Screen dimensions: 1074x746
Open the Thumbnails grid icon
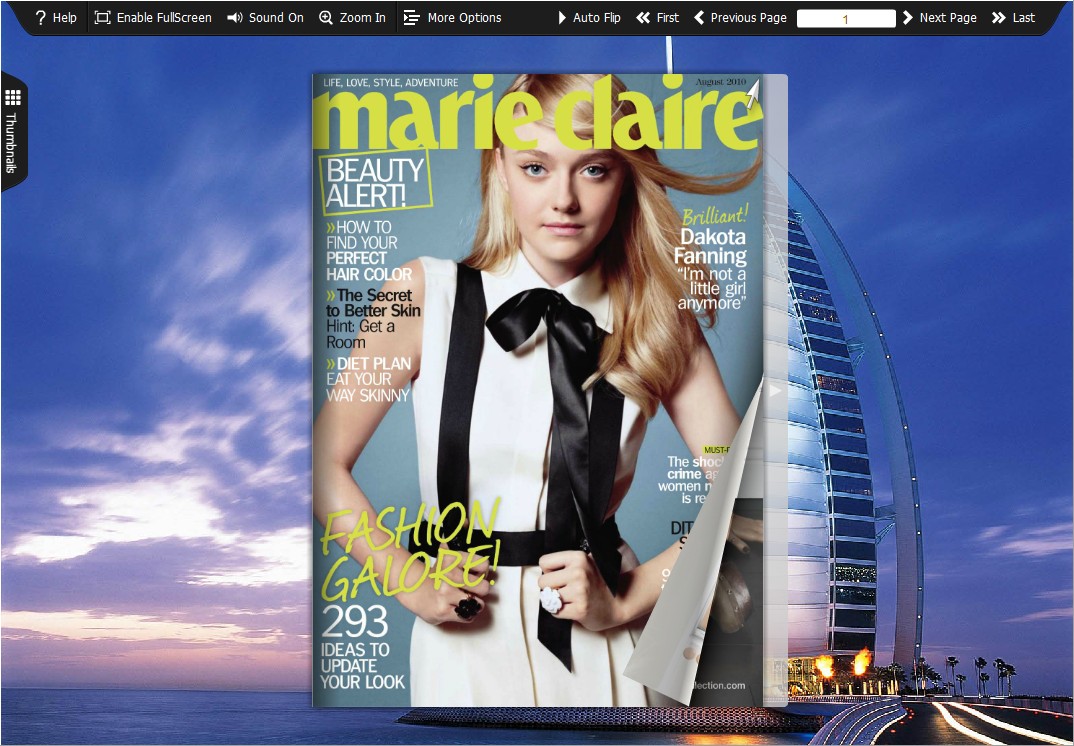[12, 98]
